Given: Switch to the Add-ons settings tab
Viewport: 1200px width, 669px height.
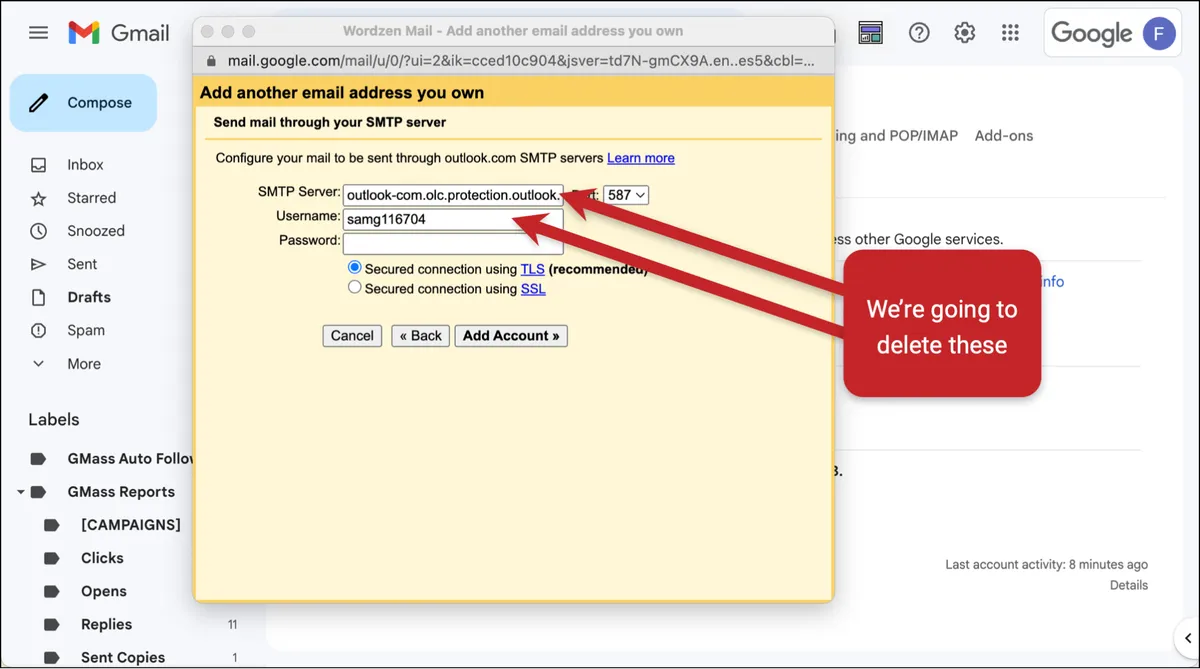Looking at the screenshot, I should tap(1004, 136).
